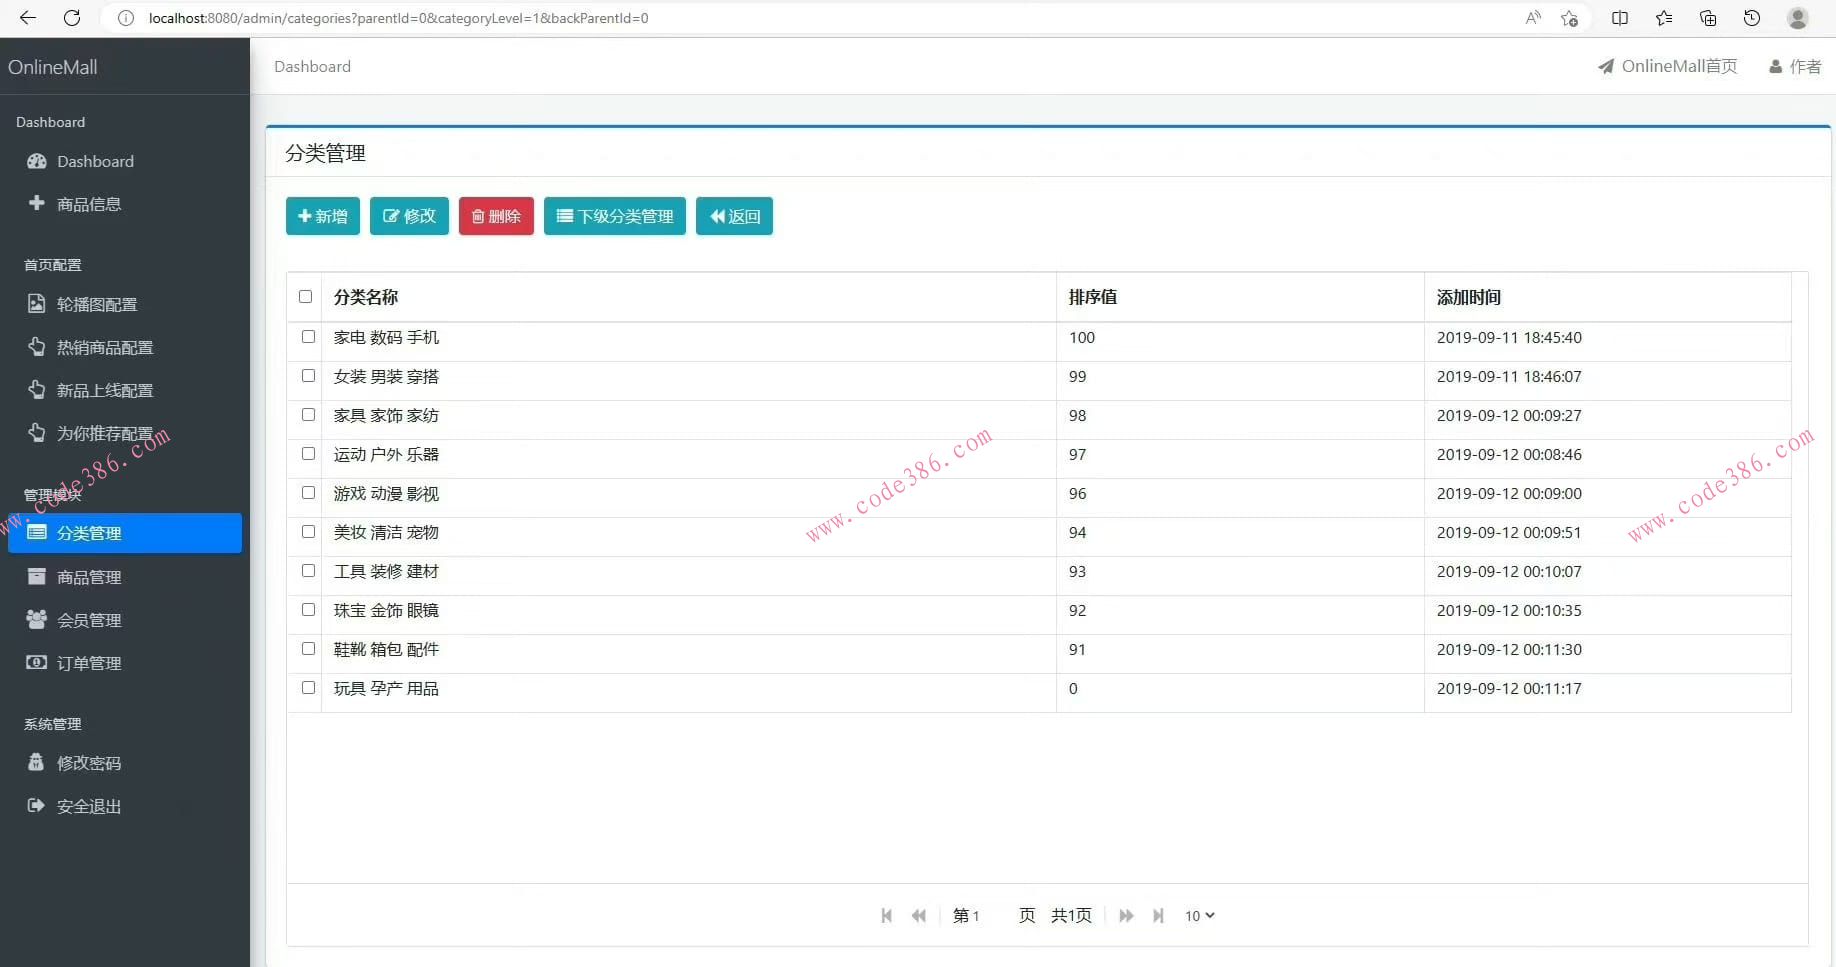Check the 女装 男装 穿搭 row checkbox
This screenshot has height=967, width=1836.
[308, 376]
